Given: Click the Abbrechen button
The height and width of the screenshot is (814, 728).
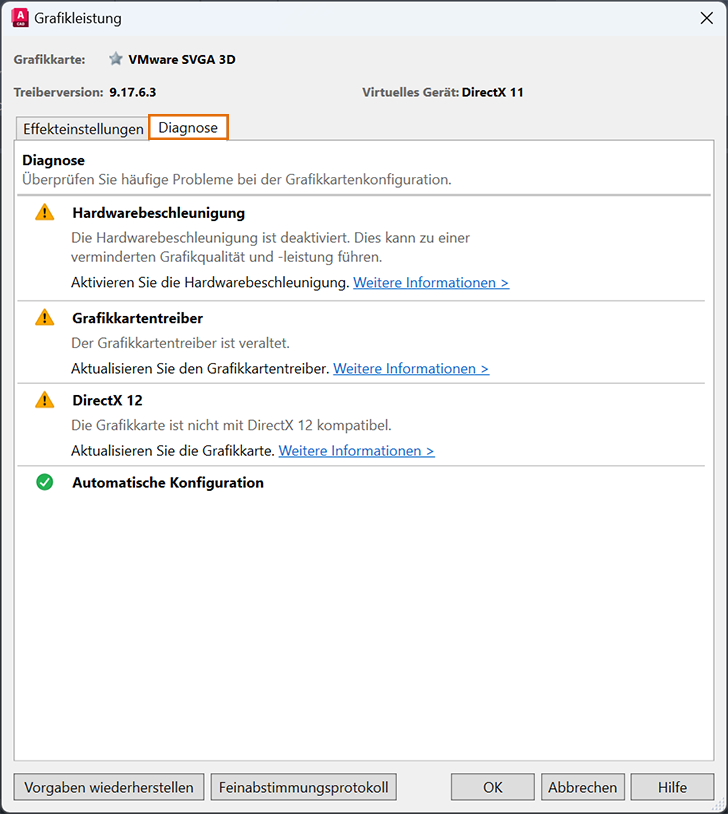Looking at the screenshot, I should coord(583,787).
